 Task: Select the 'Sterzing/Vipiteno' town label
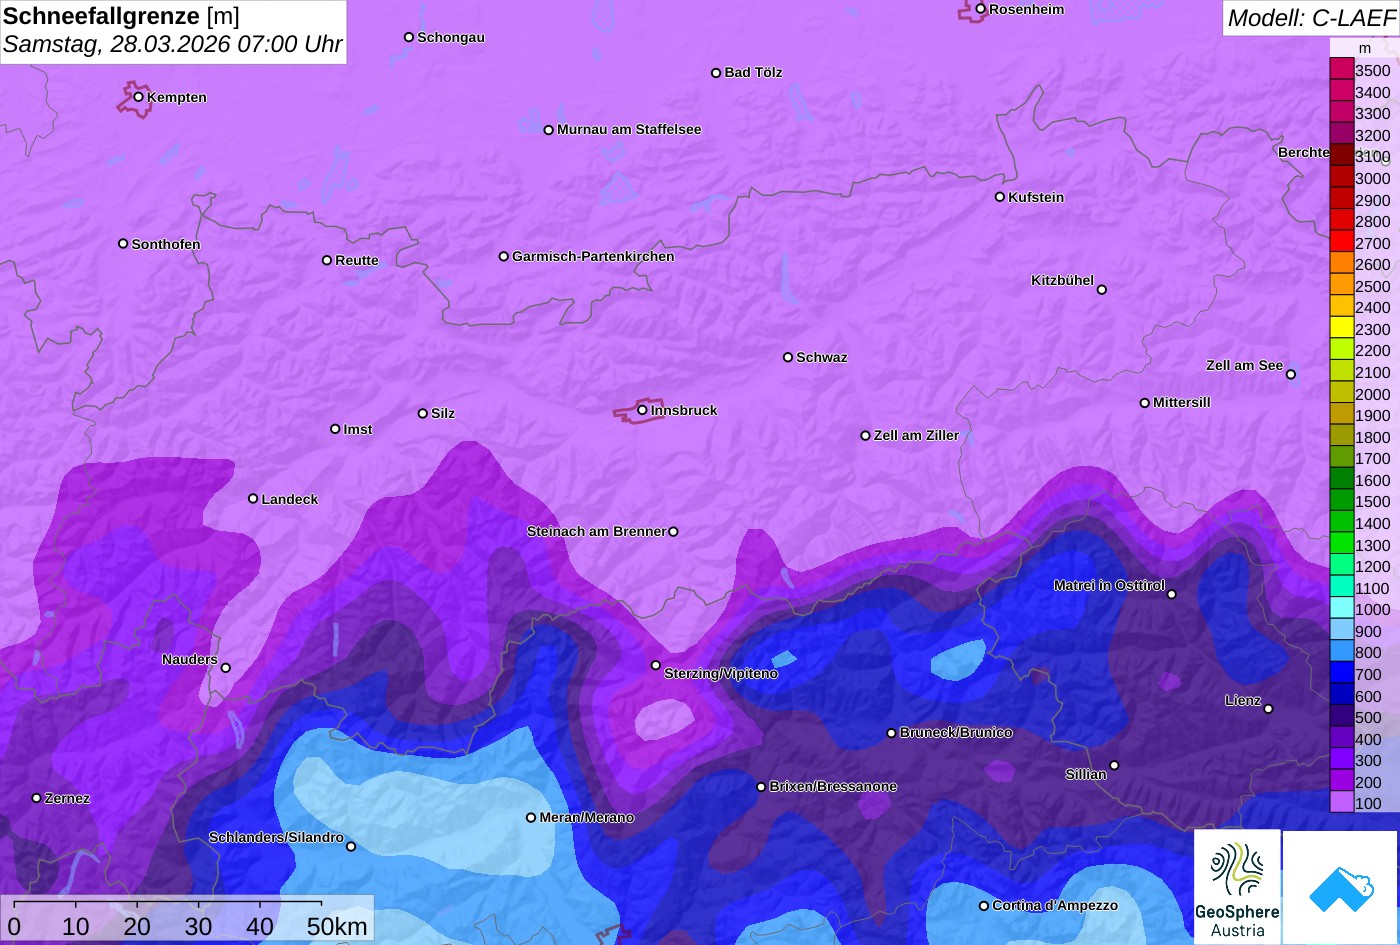tap(721, 673)
